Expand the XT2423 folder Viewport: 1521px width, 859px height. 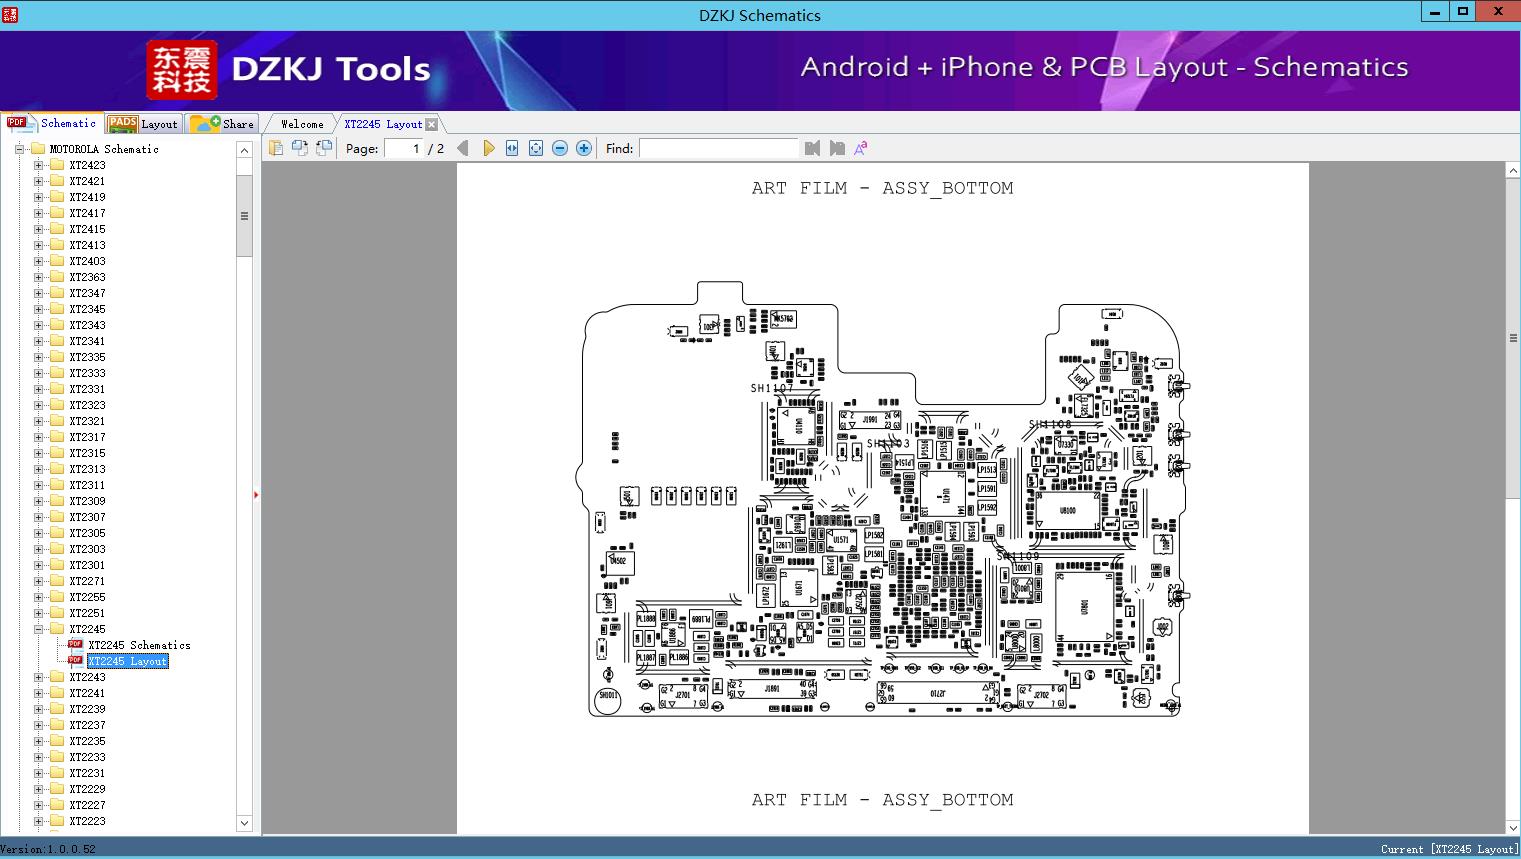pos(38,165)
